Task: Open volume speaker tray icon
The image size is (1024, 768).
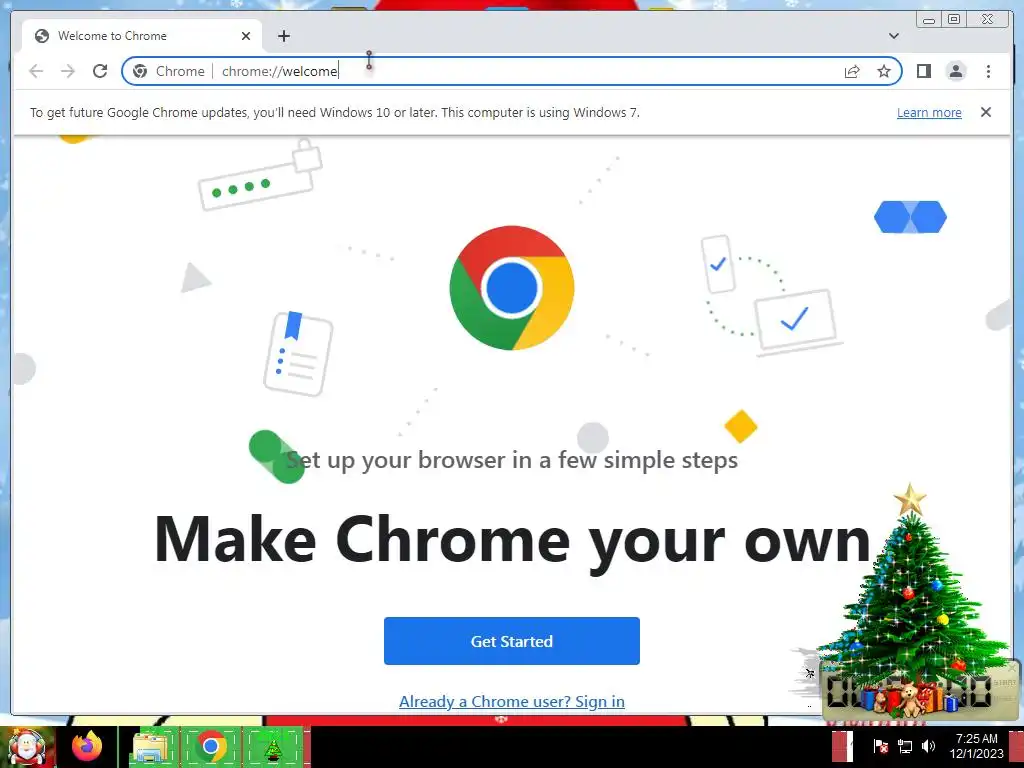Action: [x=928, y=746]
